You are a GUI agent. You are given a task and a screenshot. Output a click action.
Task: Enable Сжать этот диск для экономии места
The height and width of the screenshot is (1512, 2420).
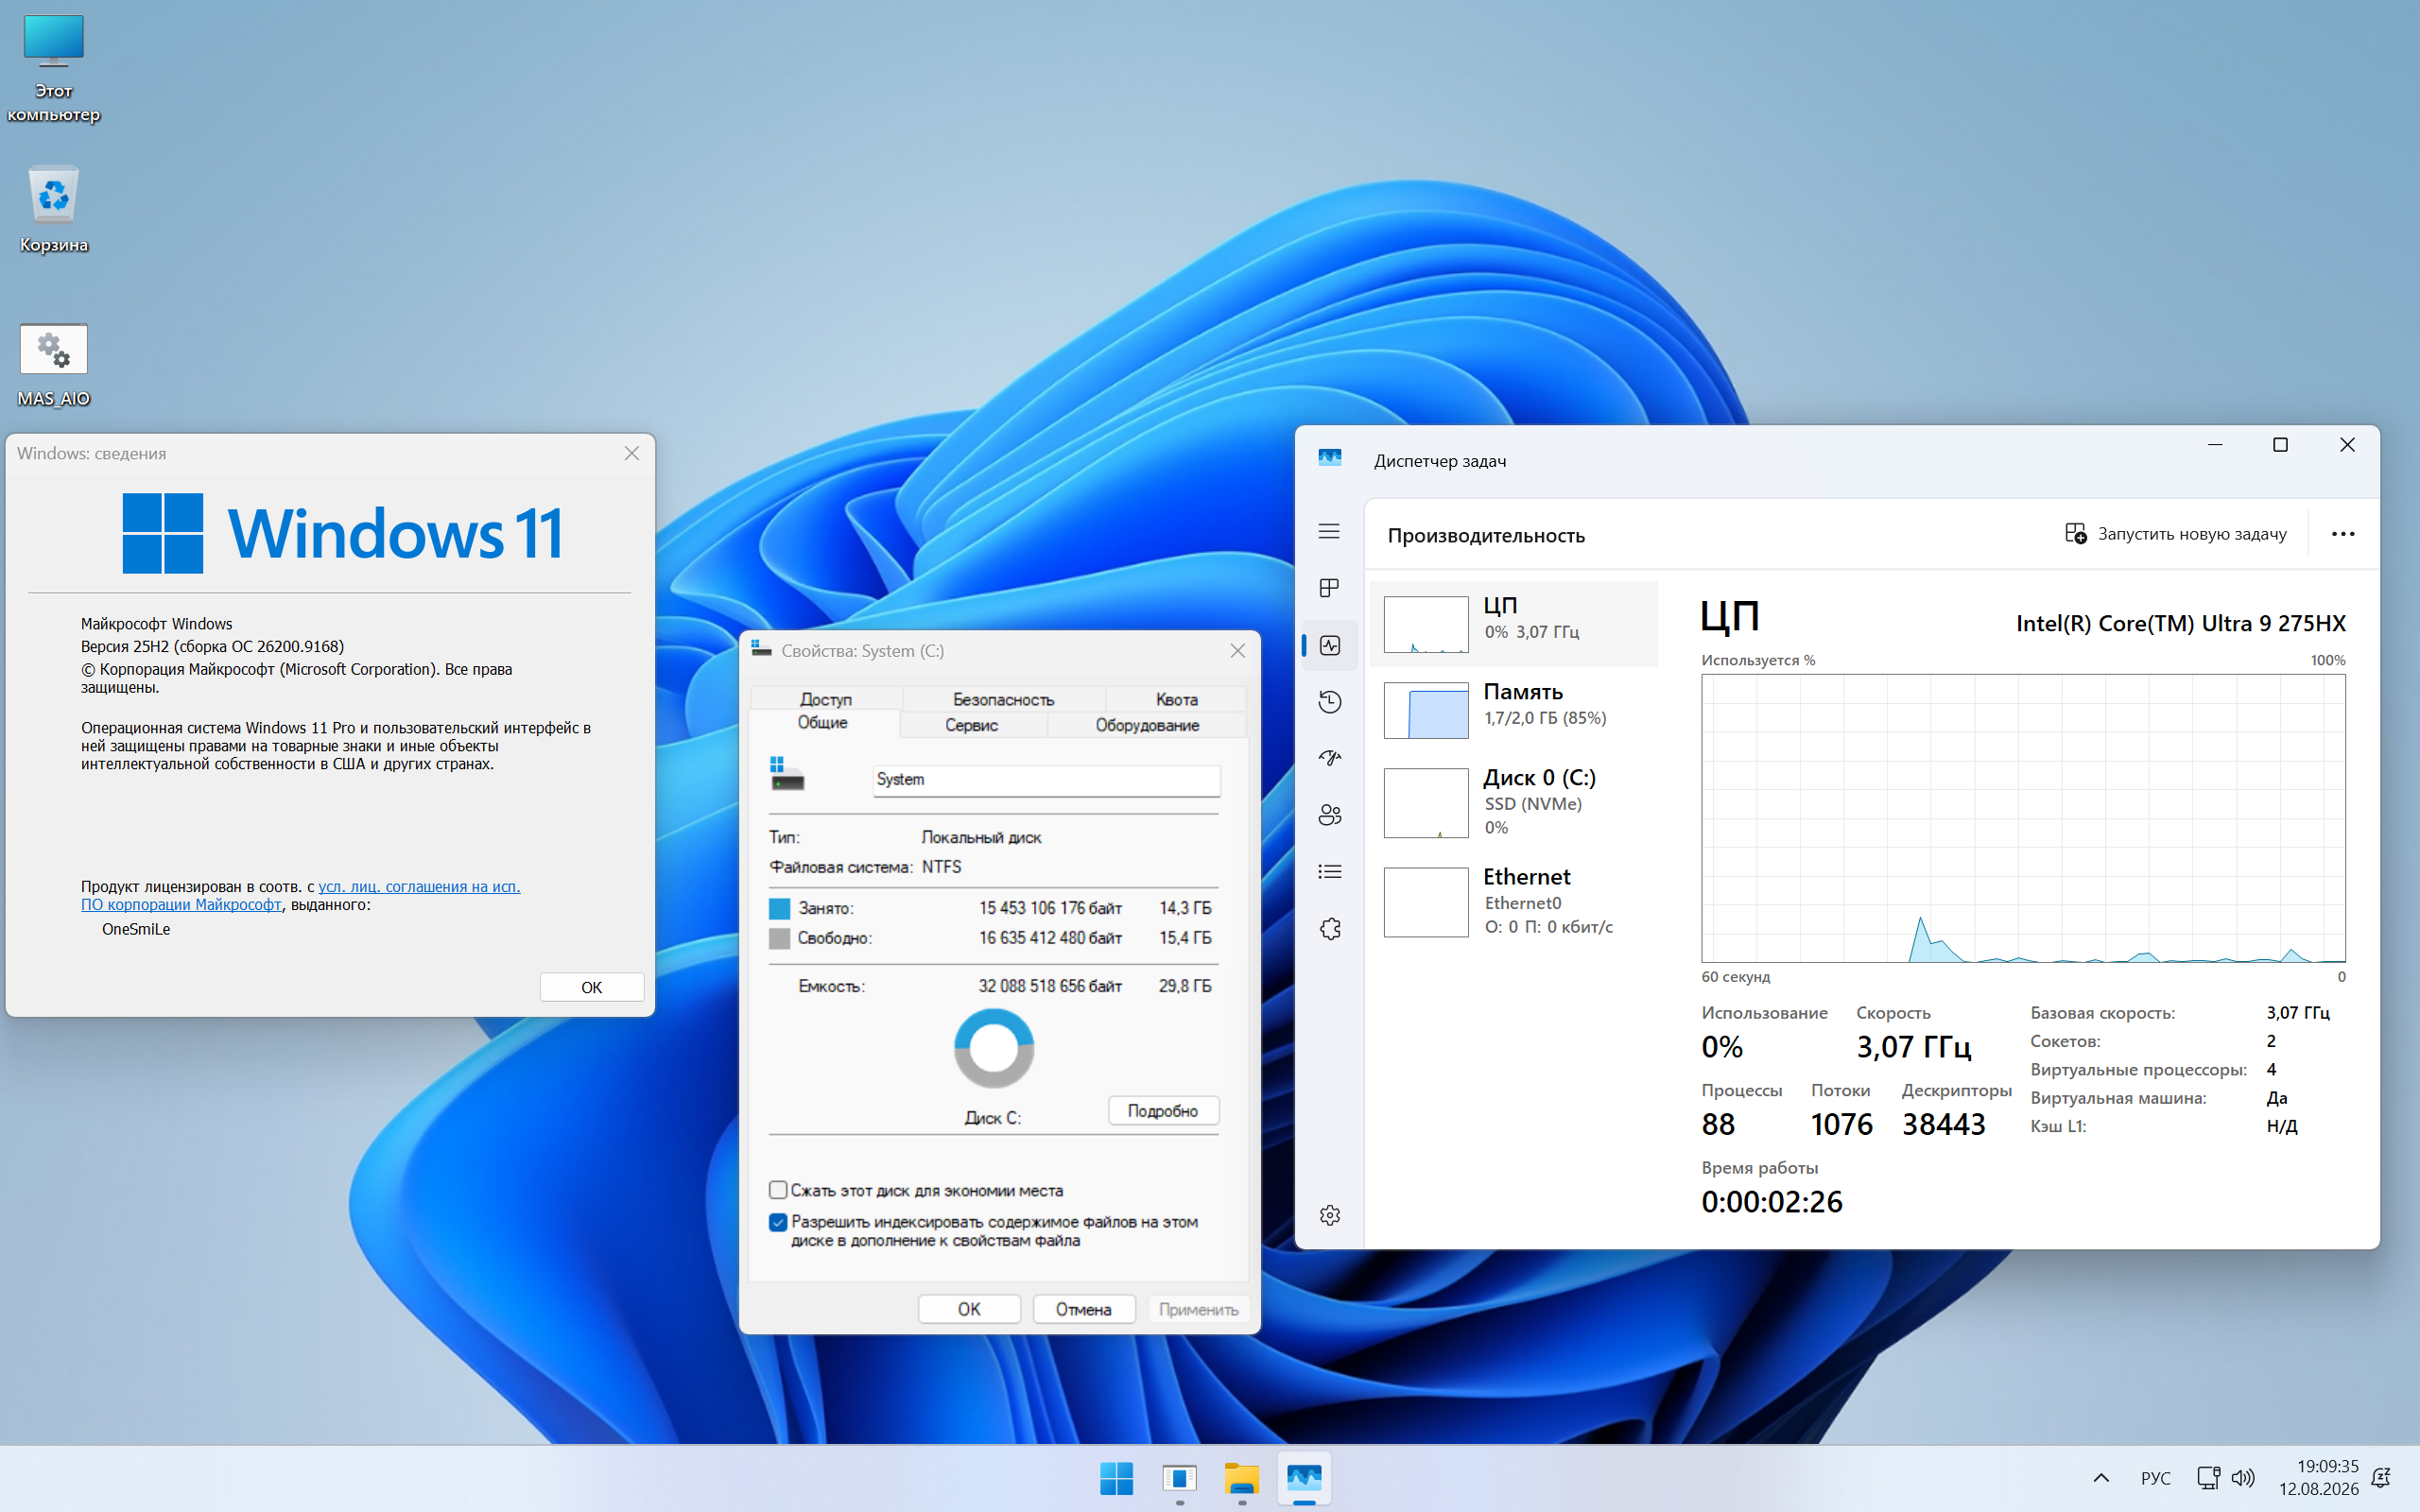(778, 1190)
